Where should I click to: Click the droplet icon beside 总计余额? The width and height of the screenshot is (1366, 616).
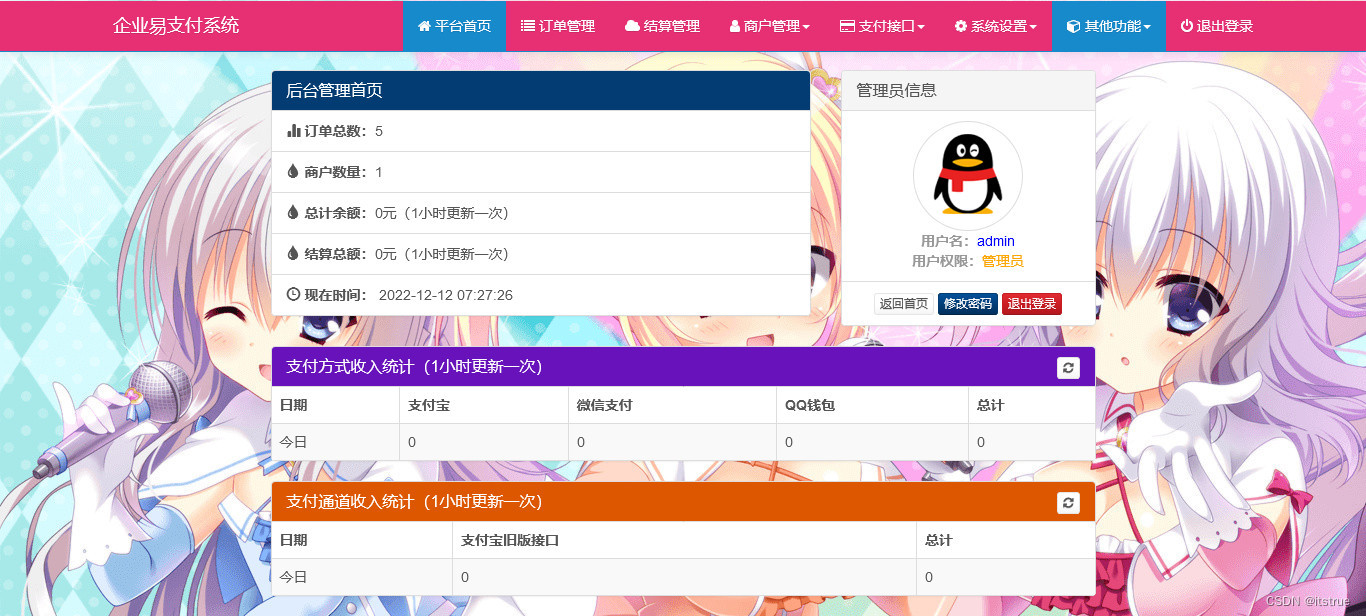coord(293,212)
